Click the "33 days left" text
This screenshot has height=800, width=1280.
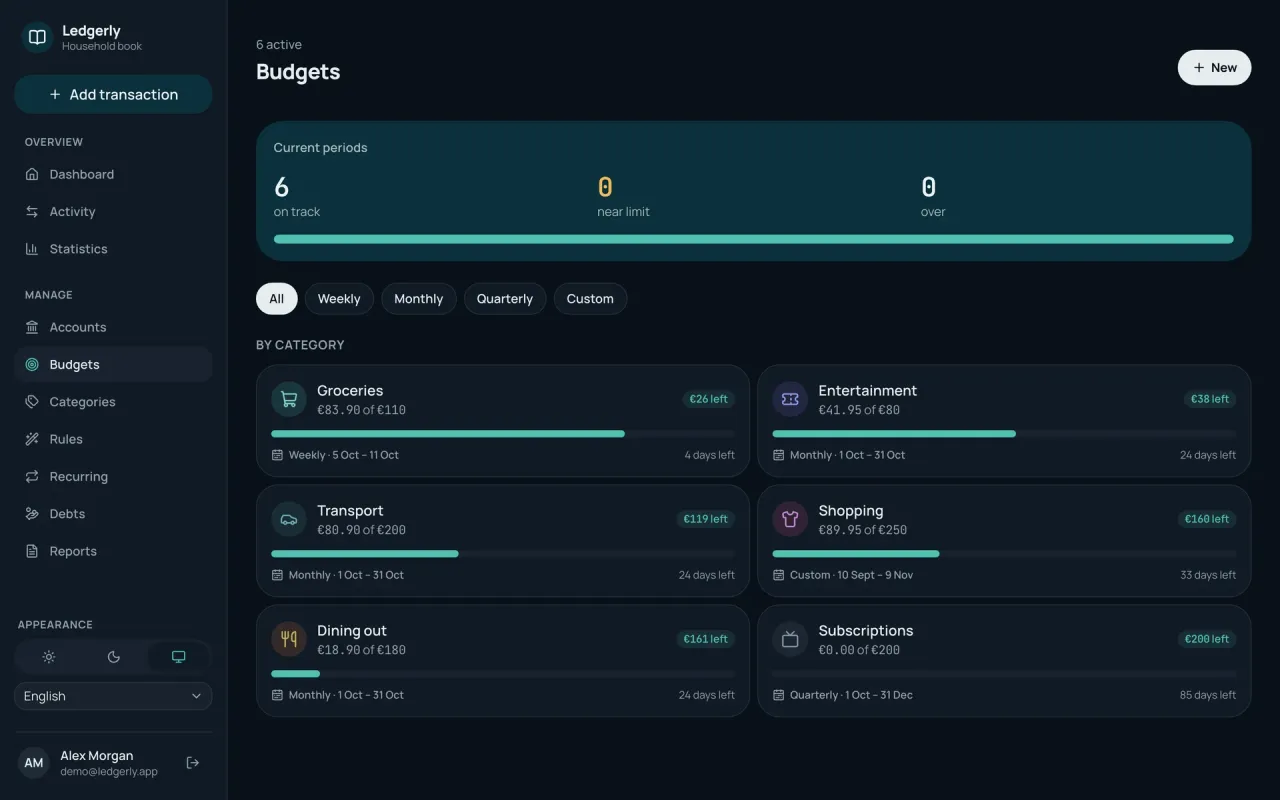point(1208,575)
